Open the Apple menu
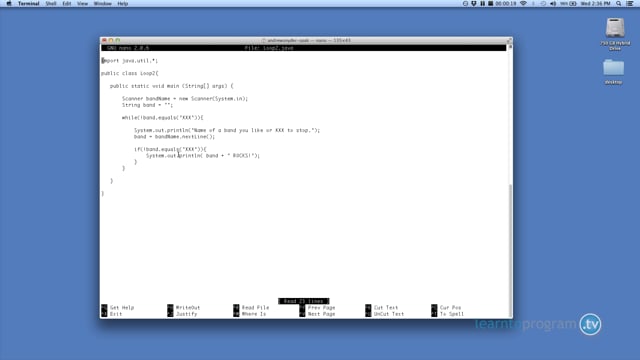640x360 pixels. click(9, 4)
